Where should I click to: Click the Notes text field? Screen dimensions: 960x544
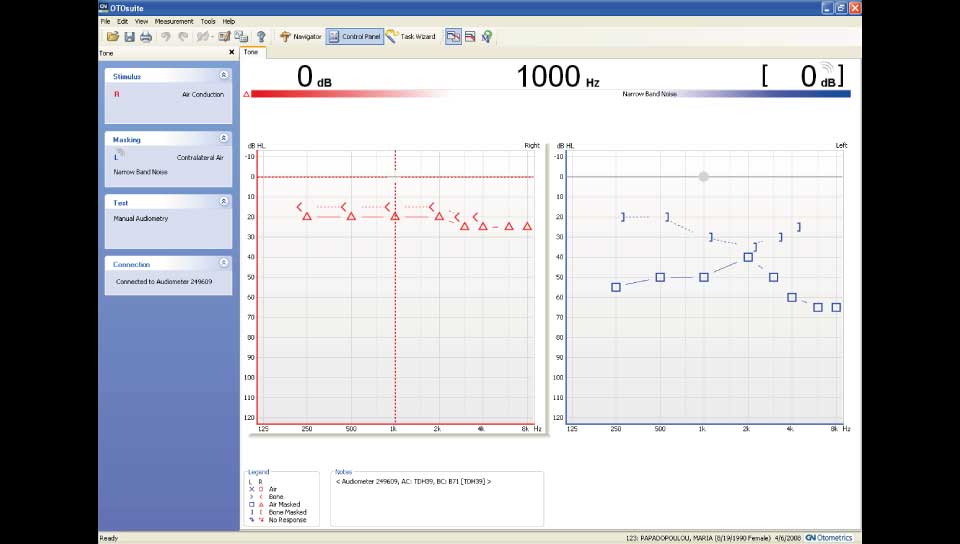[437, 501]
